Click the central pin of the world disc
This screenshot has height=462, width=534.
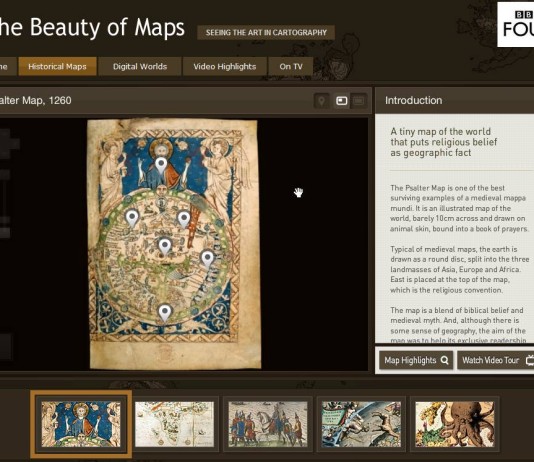165,247
